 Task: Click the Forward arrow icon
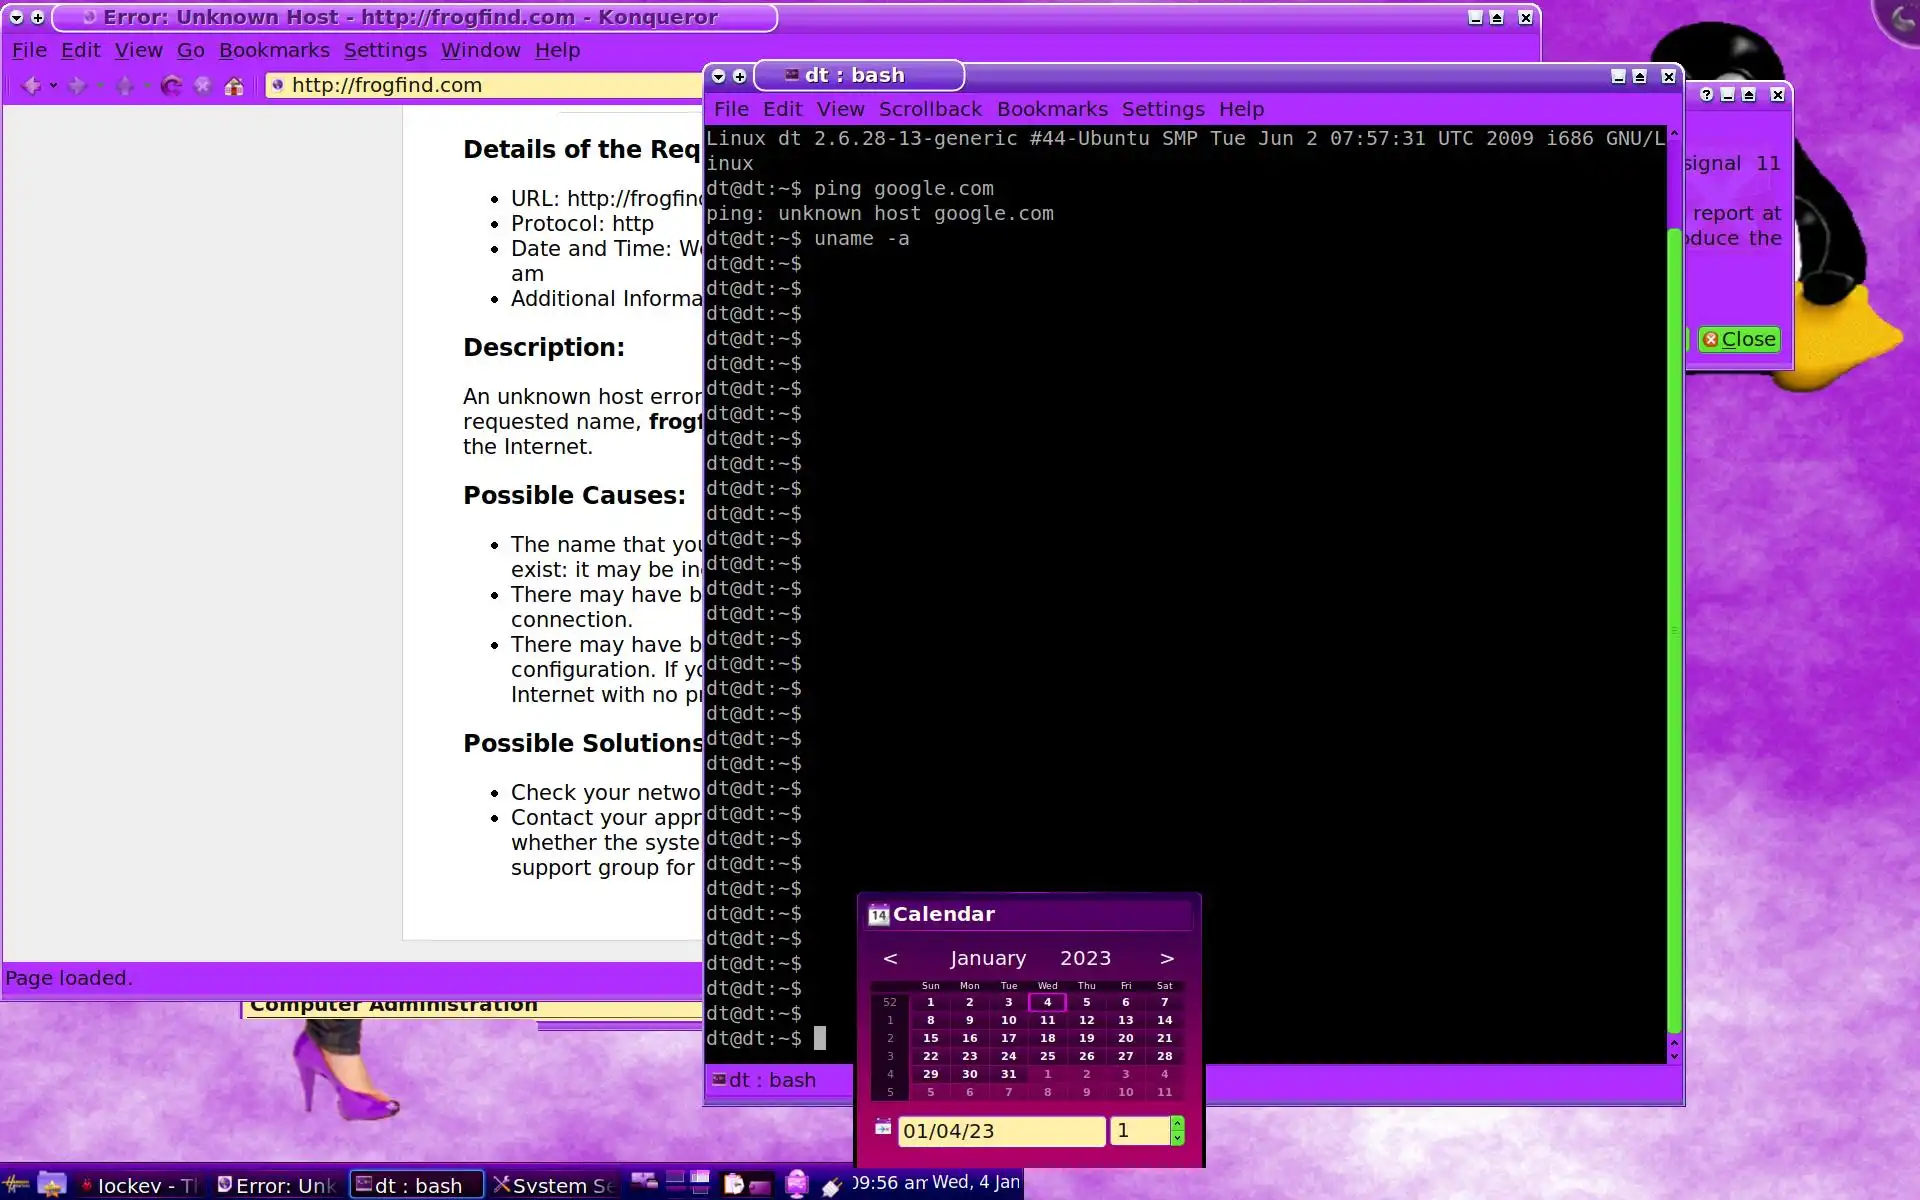[77, 86]
